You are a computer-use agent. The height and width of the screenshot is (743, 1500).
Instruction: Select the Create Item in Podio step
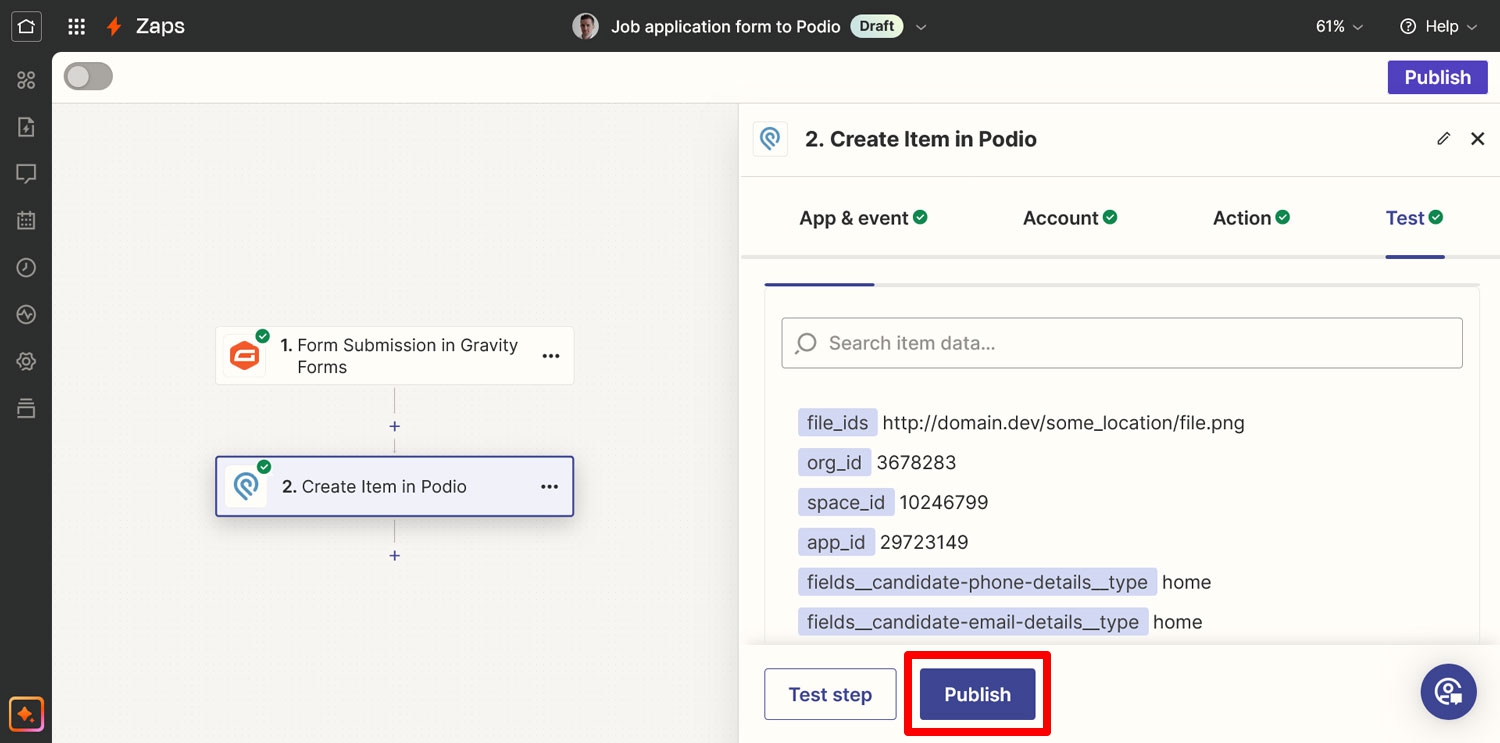click(395, 487)
